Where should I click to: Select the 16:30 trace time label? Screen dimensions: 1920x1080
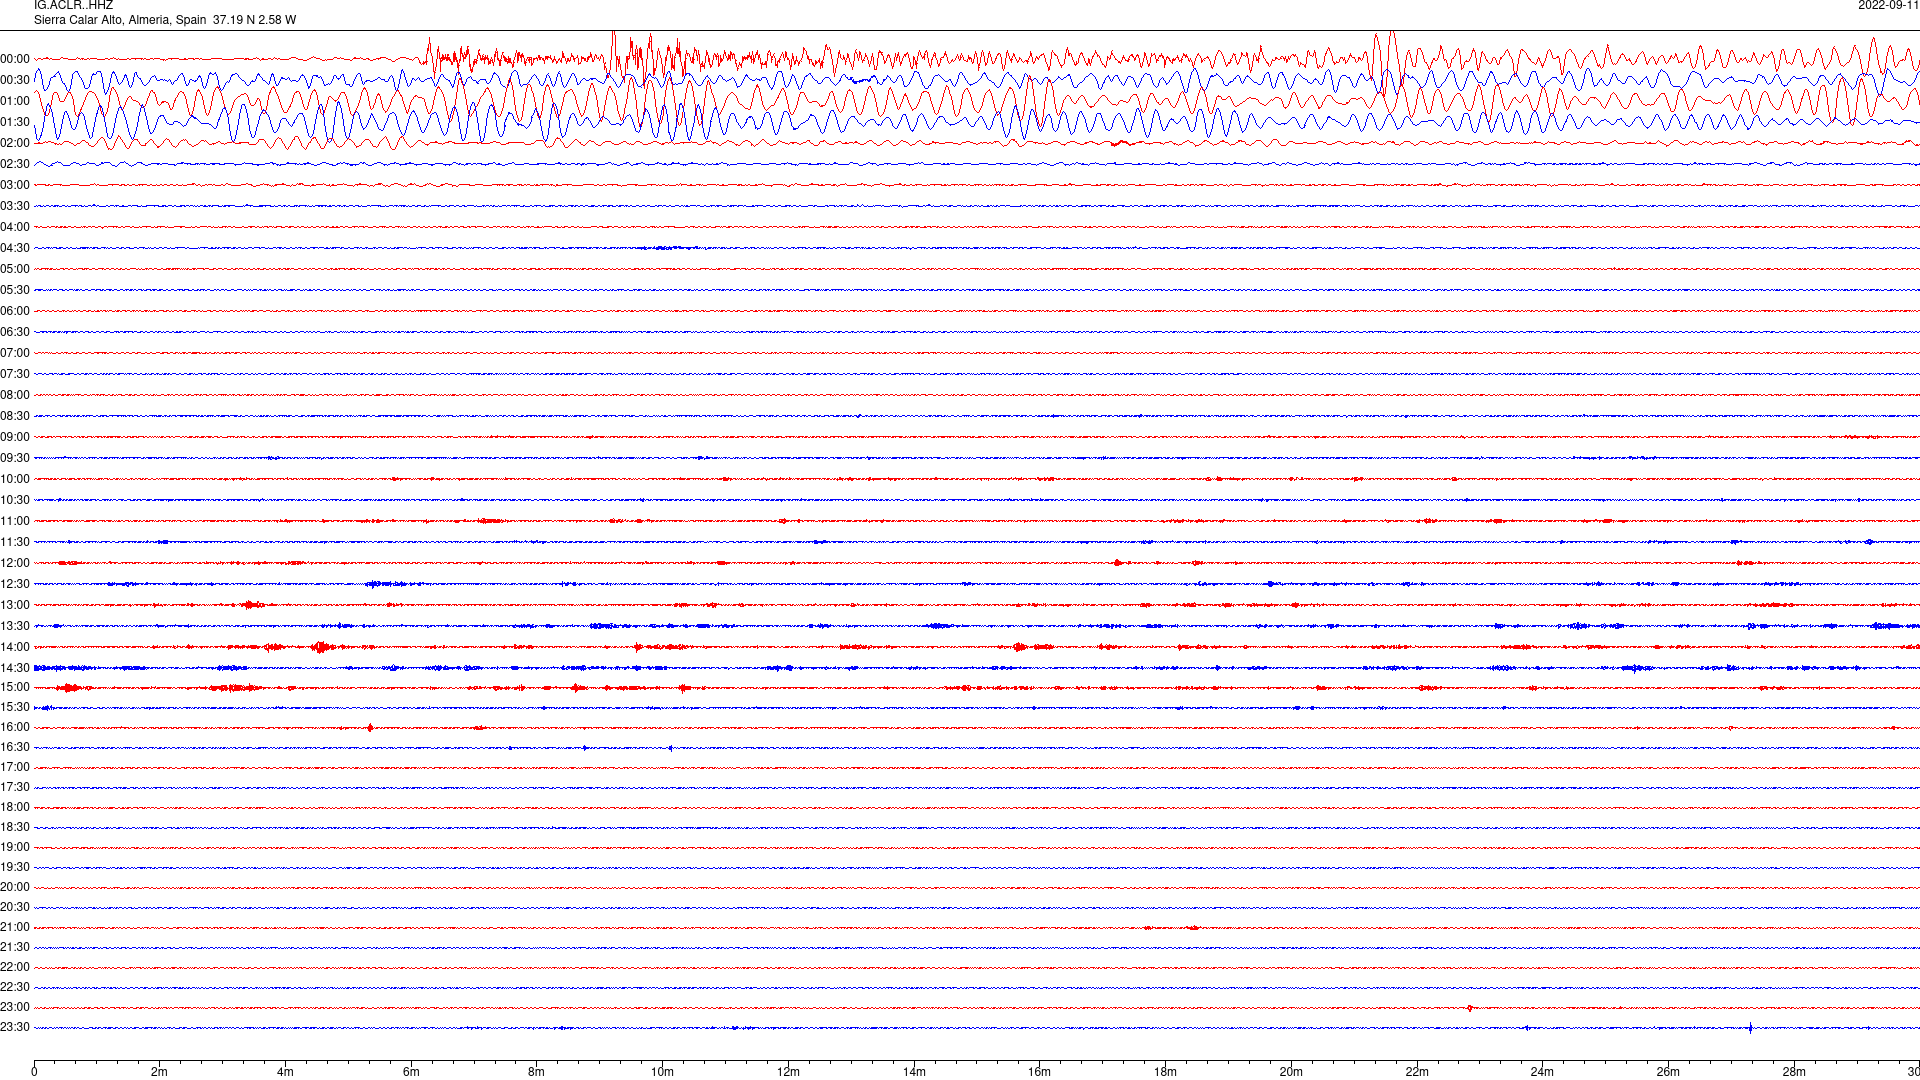pyautogui.click(x=15, y=747)
